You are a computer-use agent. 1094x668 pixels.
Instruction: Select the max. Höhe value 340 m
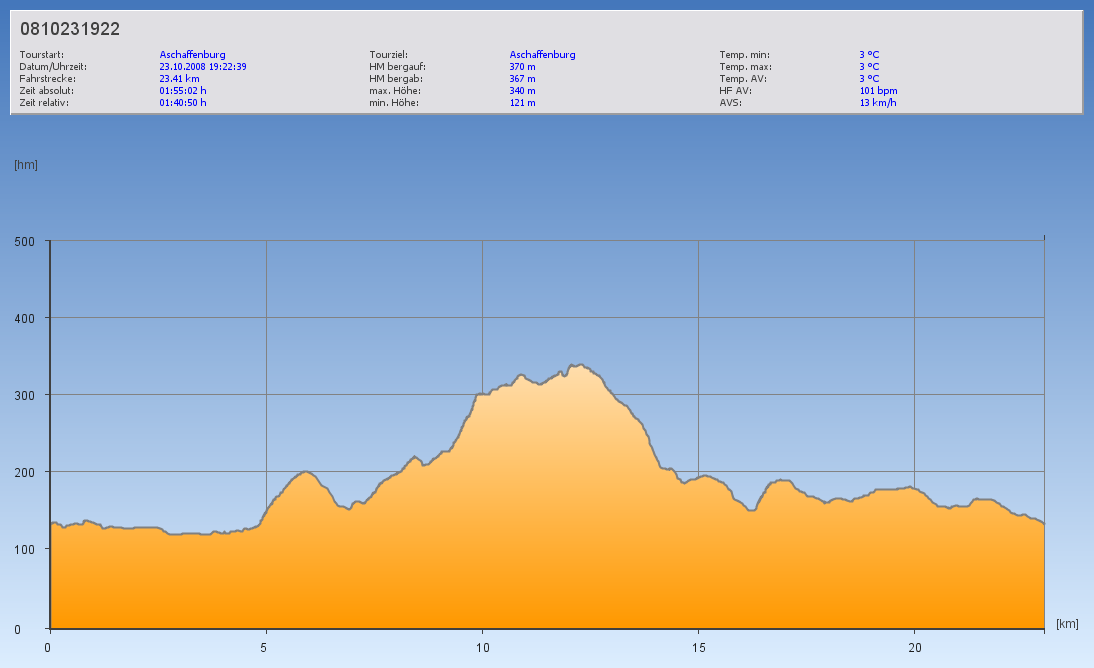click(522, 91)
